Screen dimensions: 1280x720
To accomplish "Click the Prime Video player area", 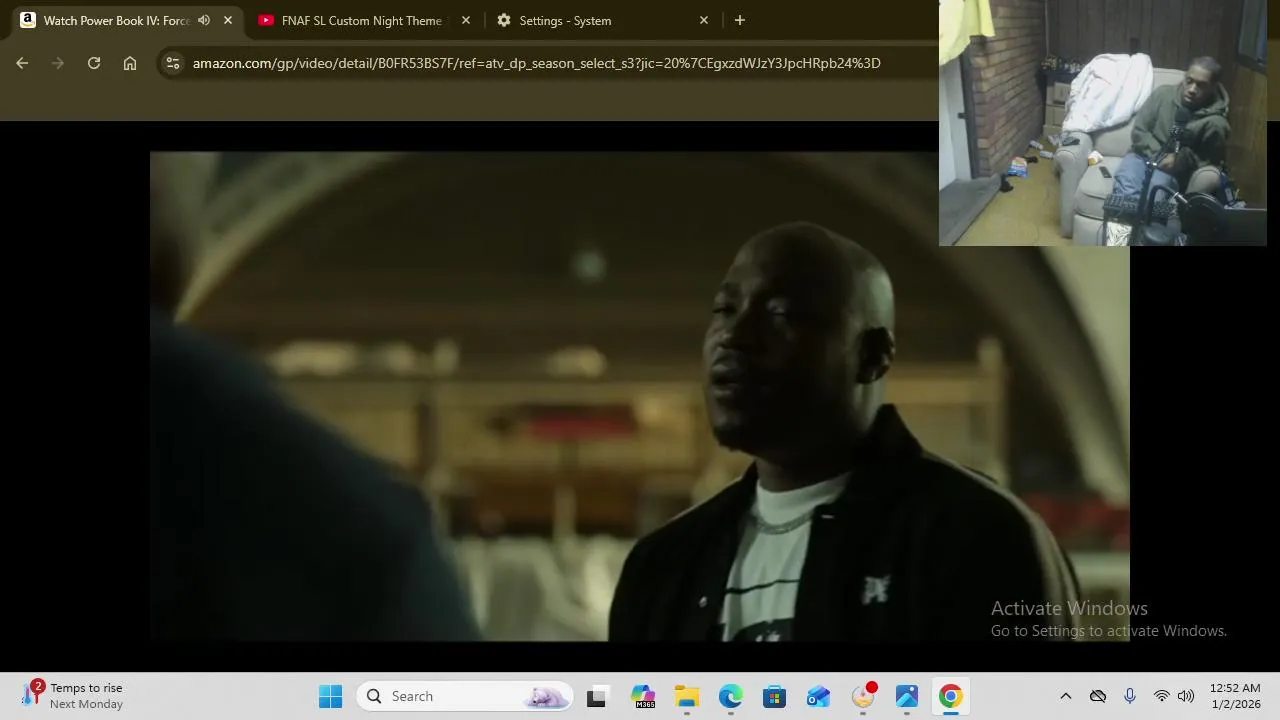I will [640, 396].
